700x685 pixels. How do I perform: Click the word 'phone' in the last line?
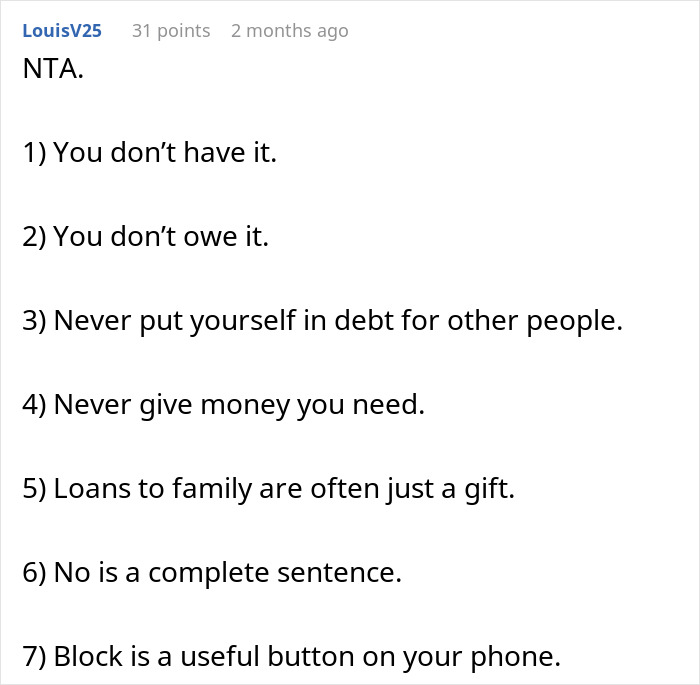(x=520, y=657)
